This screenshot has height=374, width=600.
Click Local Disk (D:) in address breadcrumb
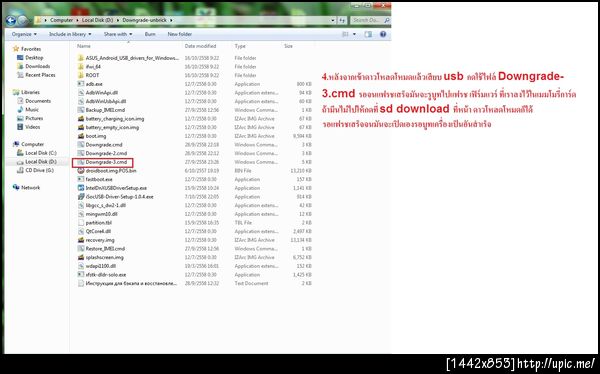point(97,20)
